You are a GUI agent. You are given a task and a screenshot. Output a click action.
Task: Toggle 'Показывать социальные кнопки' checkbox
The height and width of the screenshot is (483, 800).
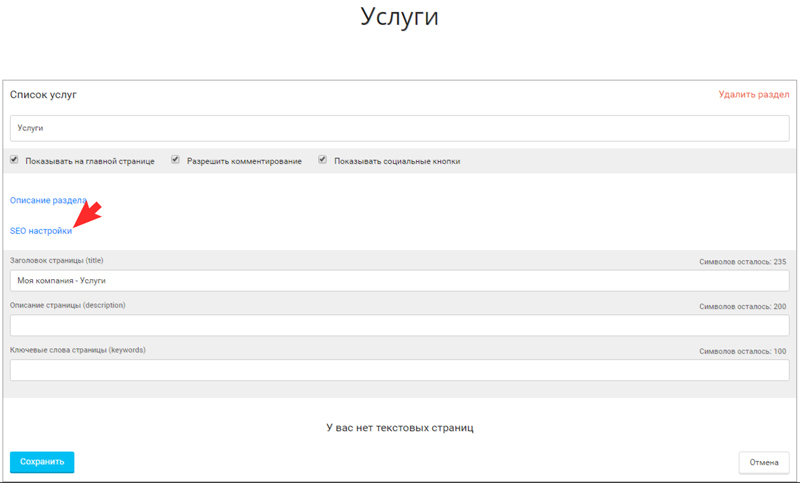pyautogui.click(x=322, y=160)
